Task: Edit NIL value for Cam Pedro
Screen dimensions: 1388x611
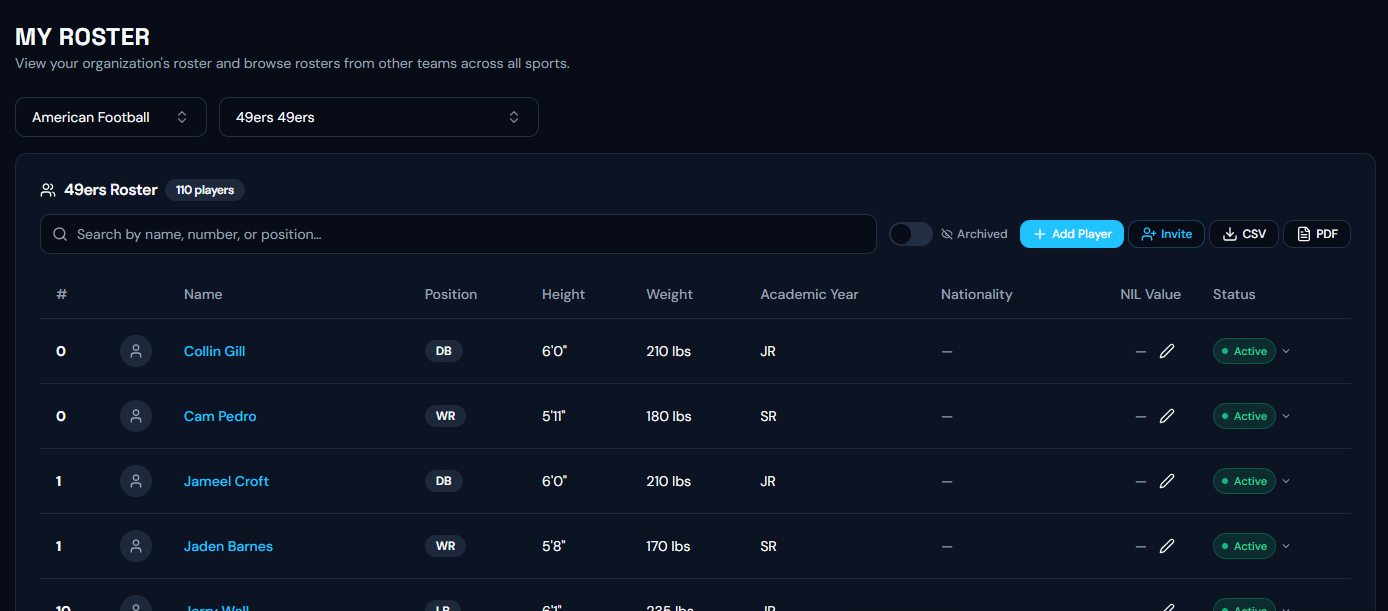Action: pyautogui.click(x=1166, y=416)
